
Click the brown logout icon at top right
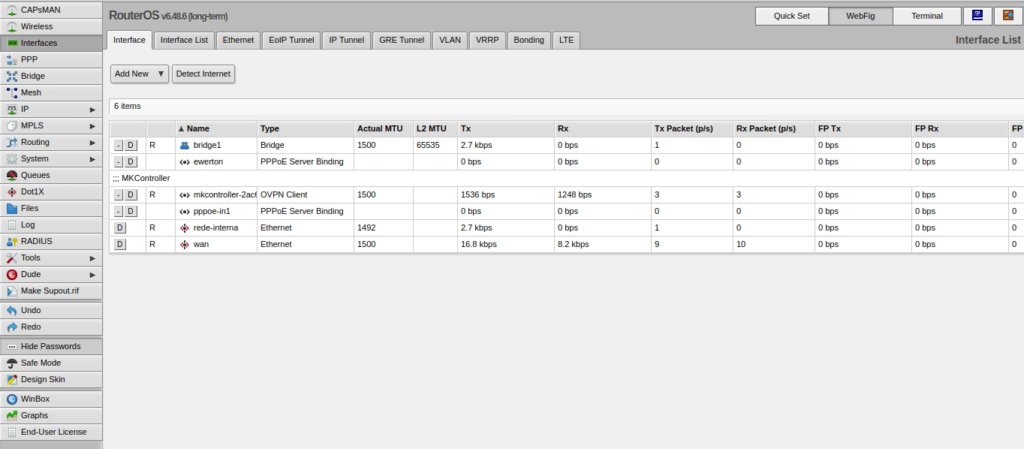(x=1008, y=16)
